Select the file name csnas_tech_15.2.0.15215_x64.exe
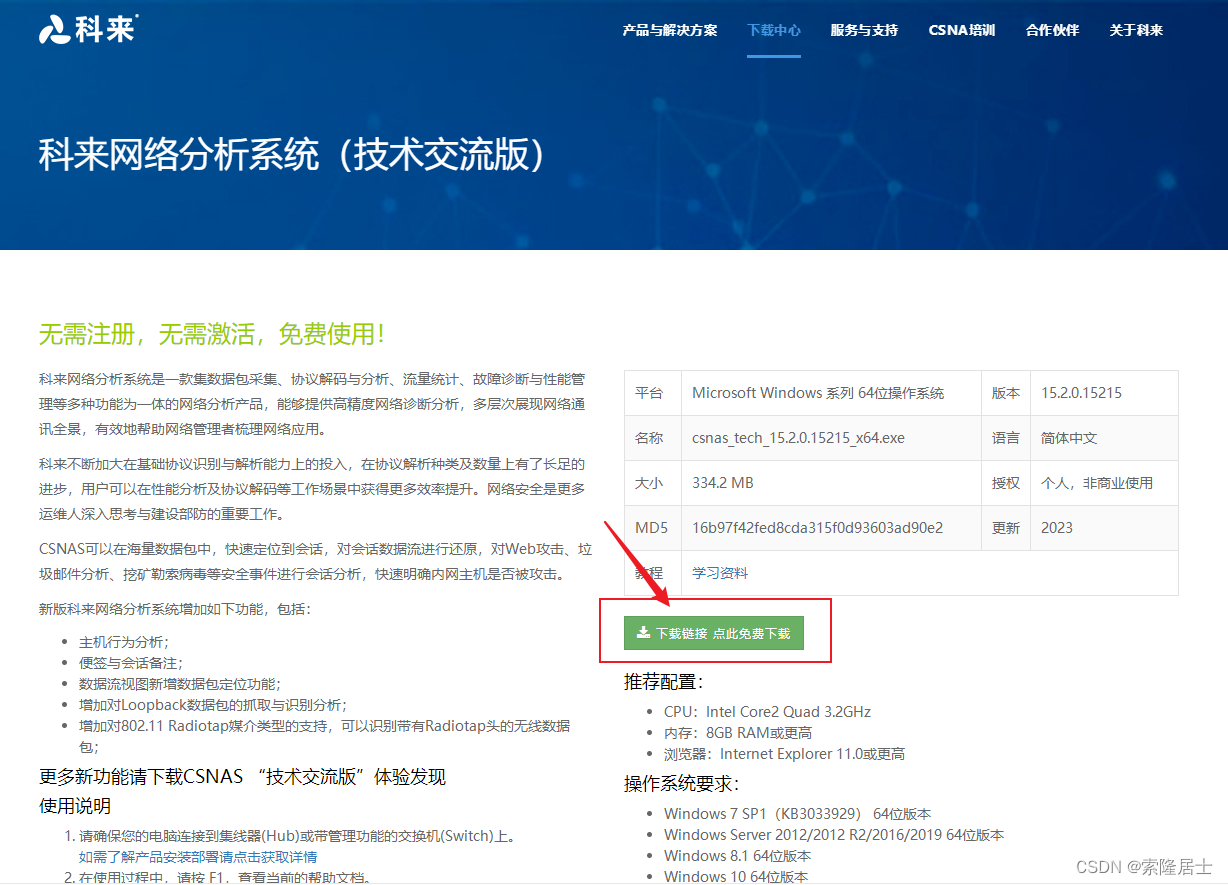The height and width of the screenshot is (885, 1228). tap(798, 438)
